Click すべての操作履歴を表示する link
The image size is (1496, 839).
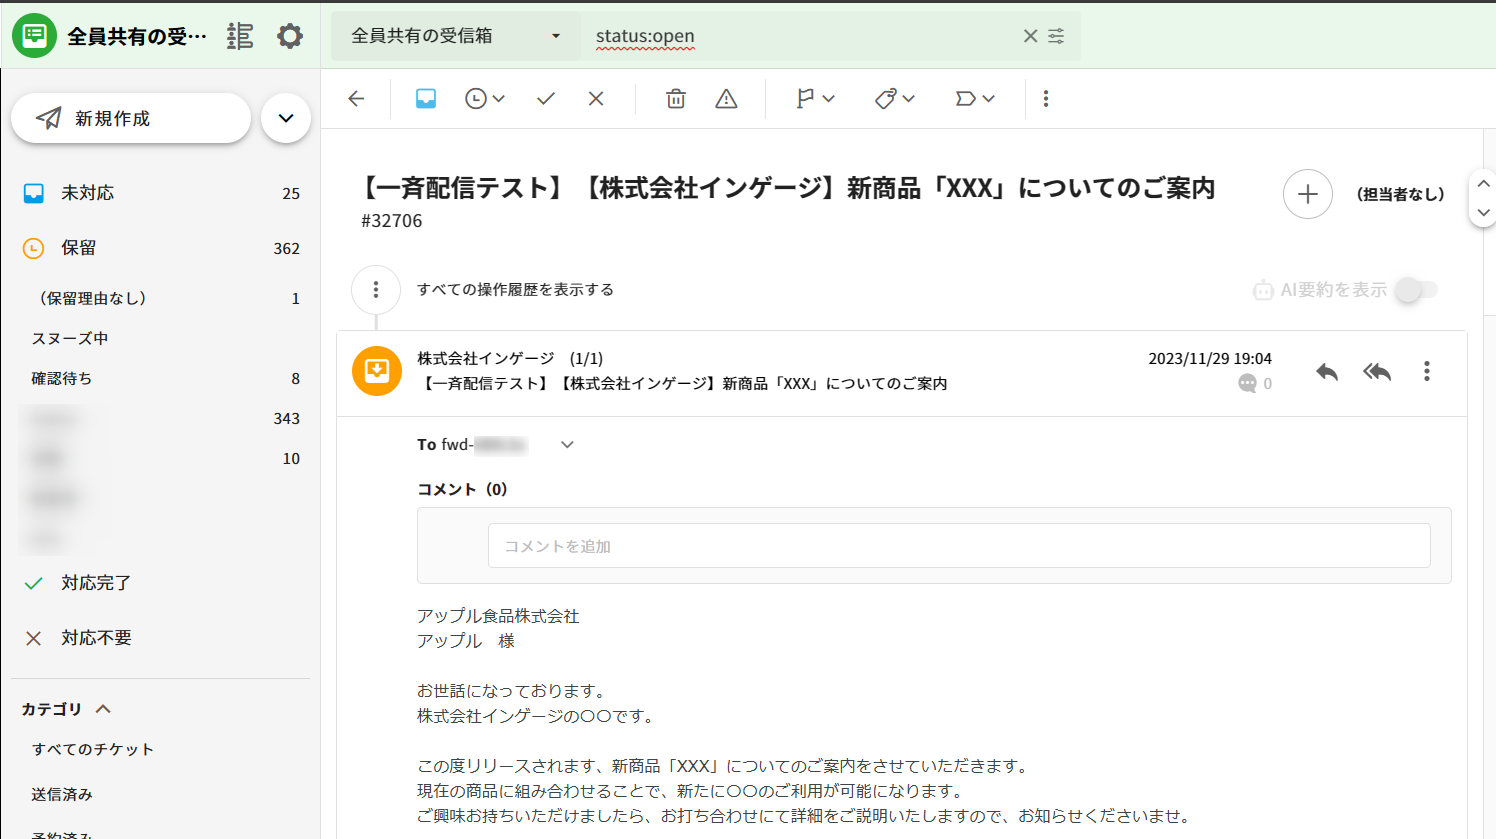tap(515, 290)
